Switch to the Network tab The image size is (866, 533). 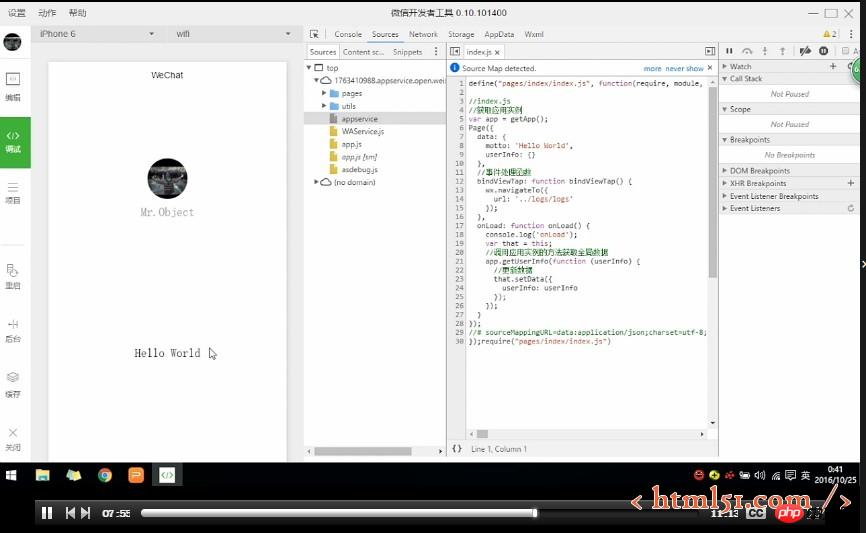coord(423,34)
